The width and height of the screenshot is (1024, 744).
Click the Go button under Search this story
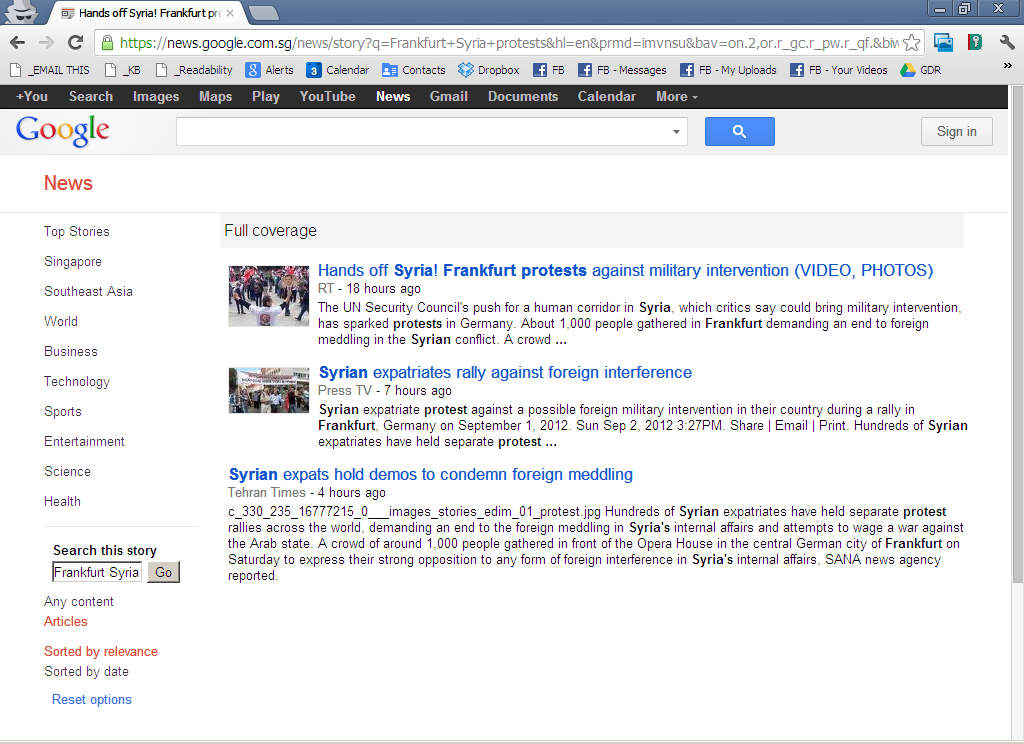point(163,572)
